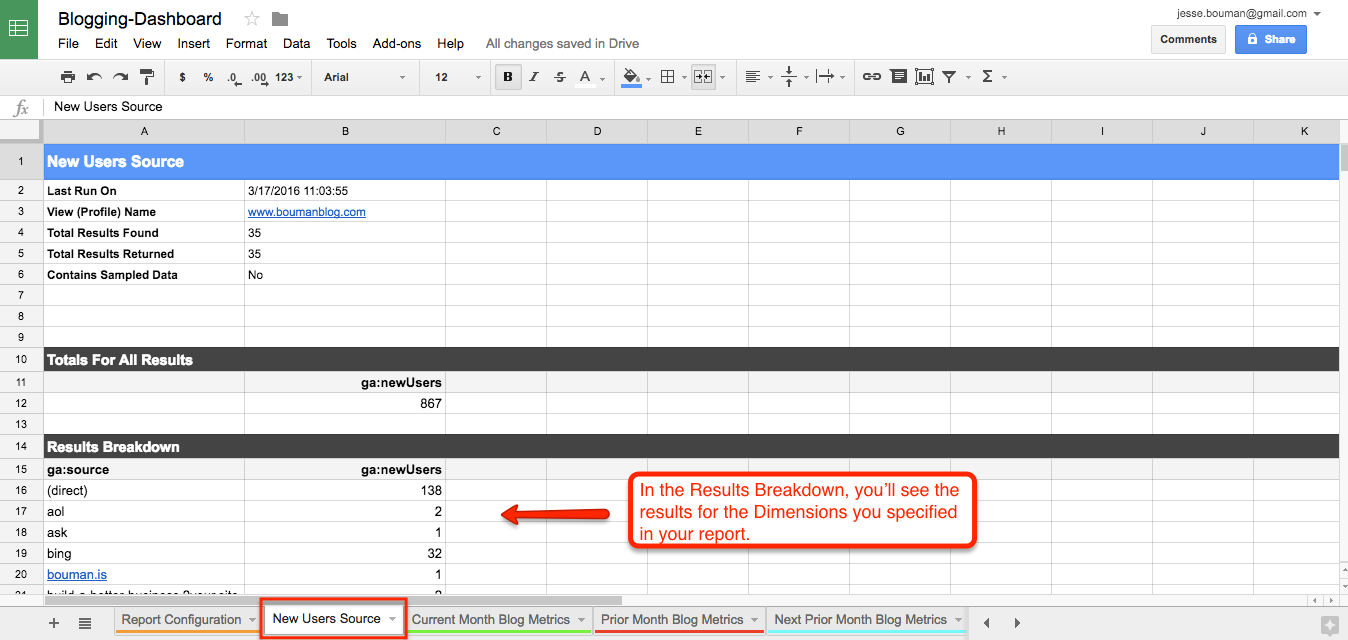1348x640 pixels.
Task: Click the undo arrow
Action: pyautogui.click(x=91, y=76)
